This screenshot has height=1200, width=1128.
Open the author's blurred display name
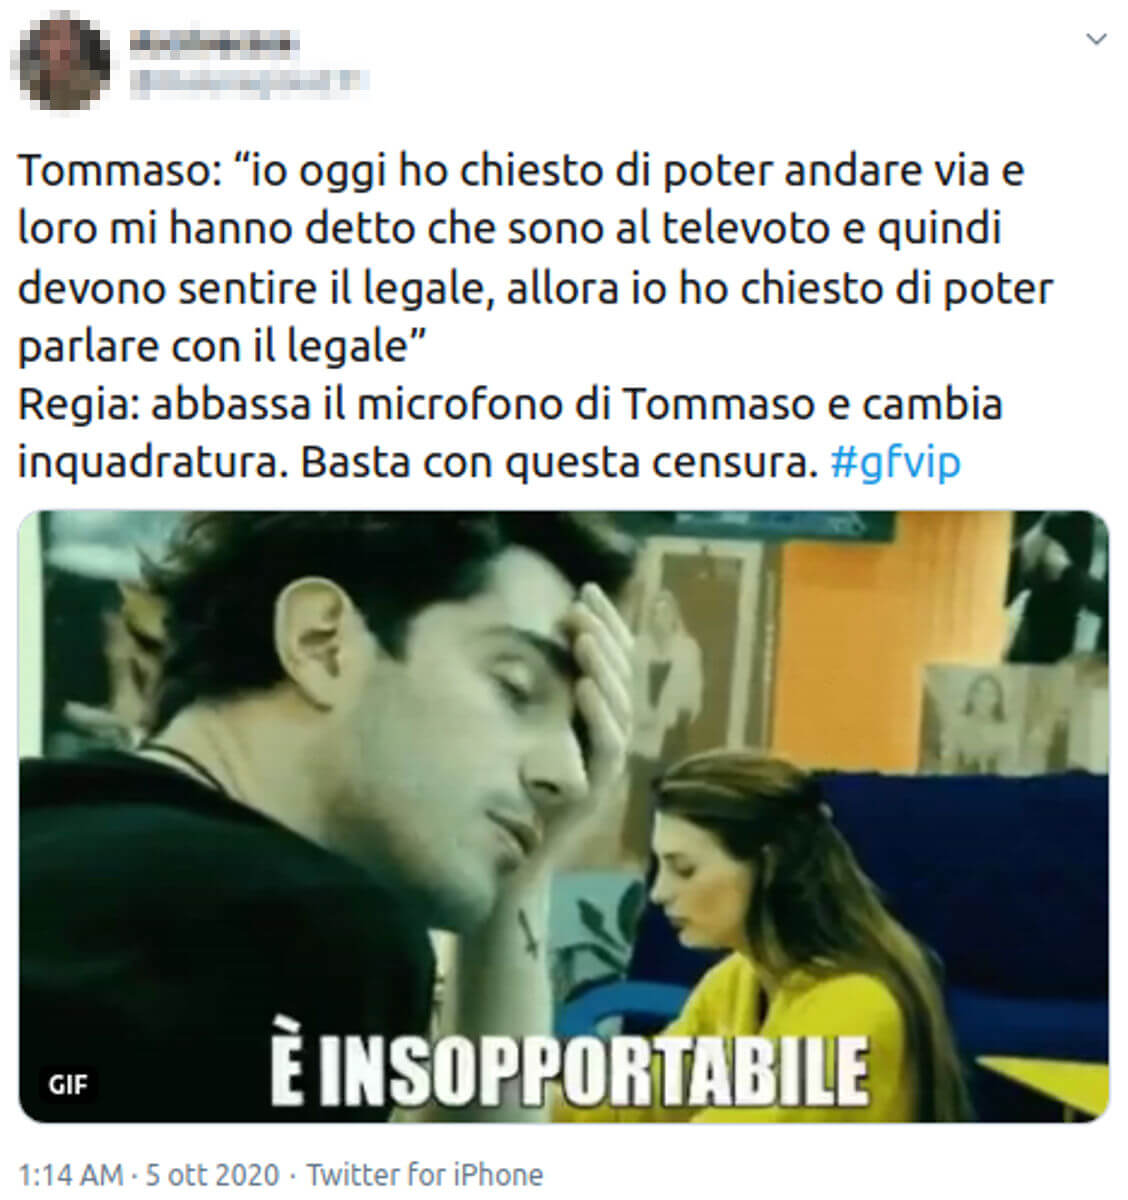pyautogui.click(x=213, y=41)
